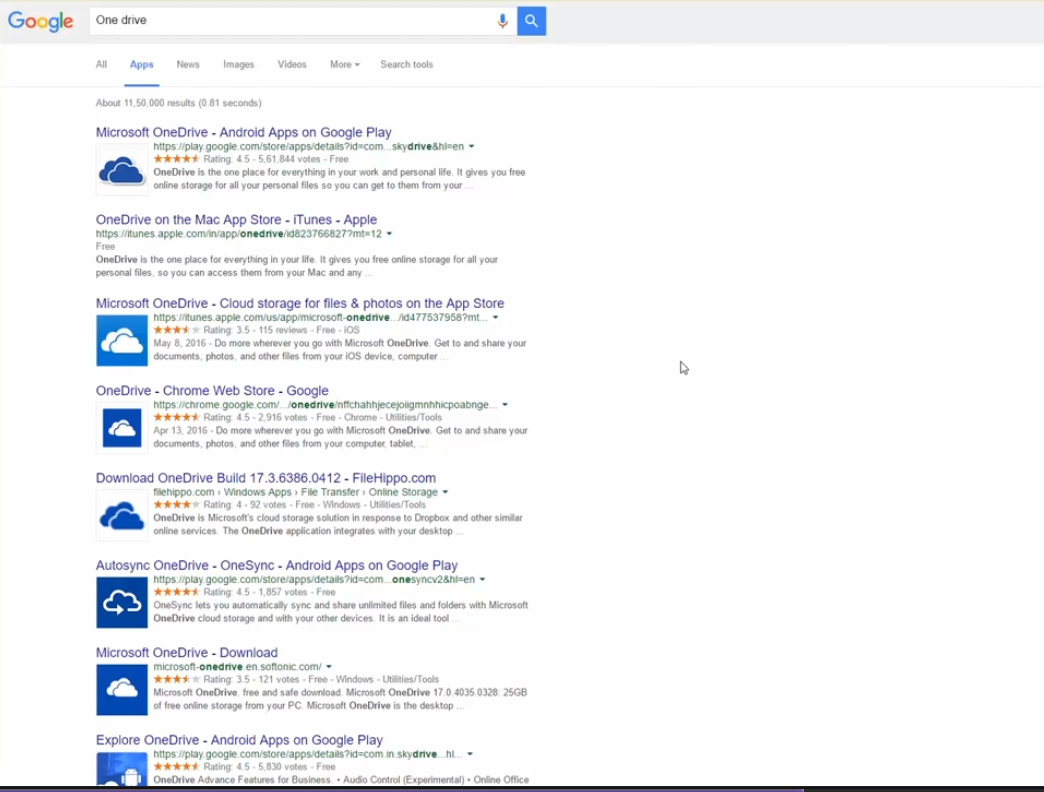
Task: Open Autosync OneDrive - OneSync link
Action: pyautogui.click(x=277, y=565)
